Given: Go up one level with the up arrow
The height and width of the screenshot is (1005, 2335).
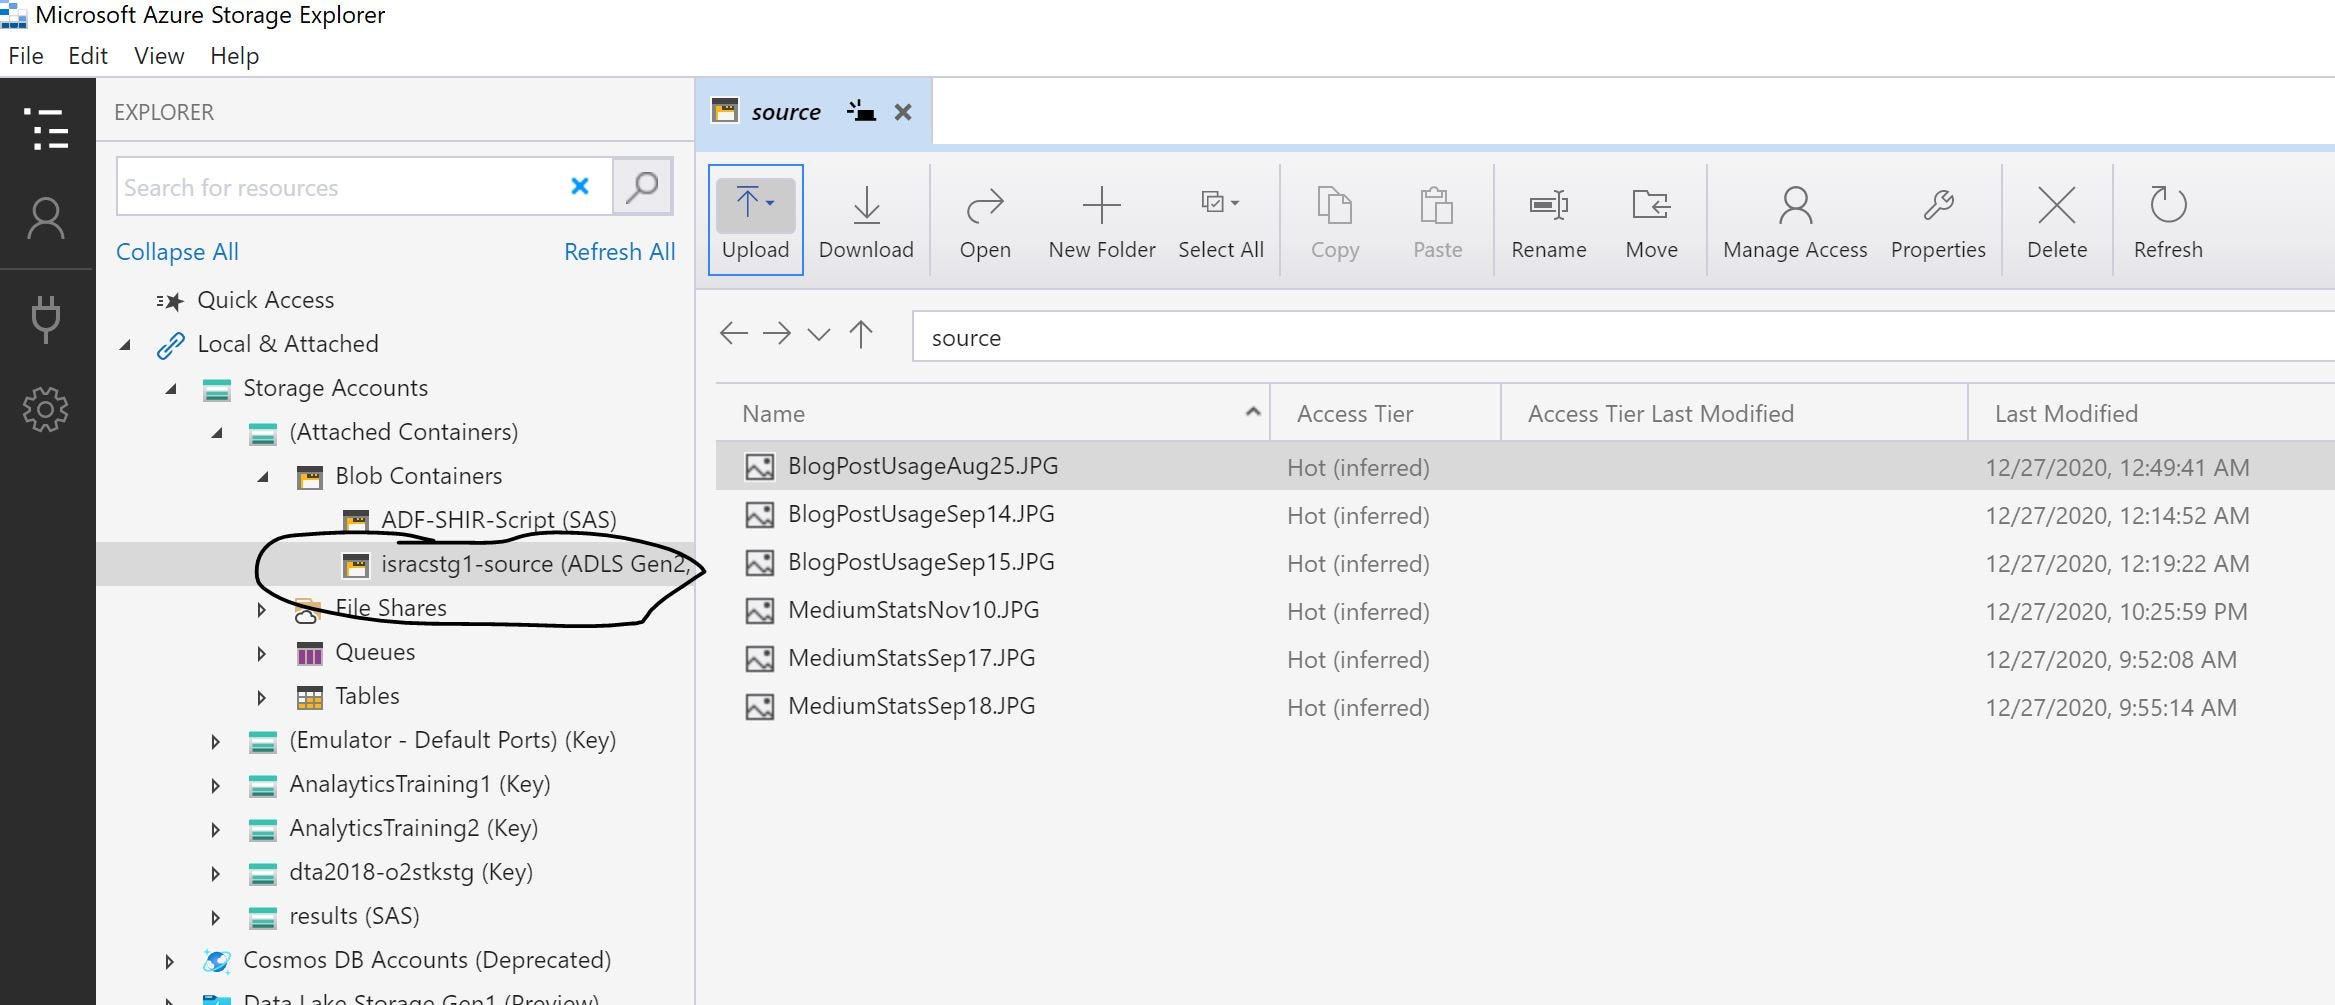Looking at the screenshot, I should [861, 334].
